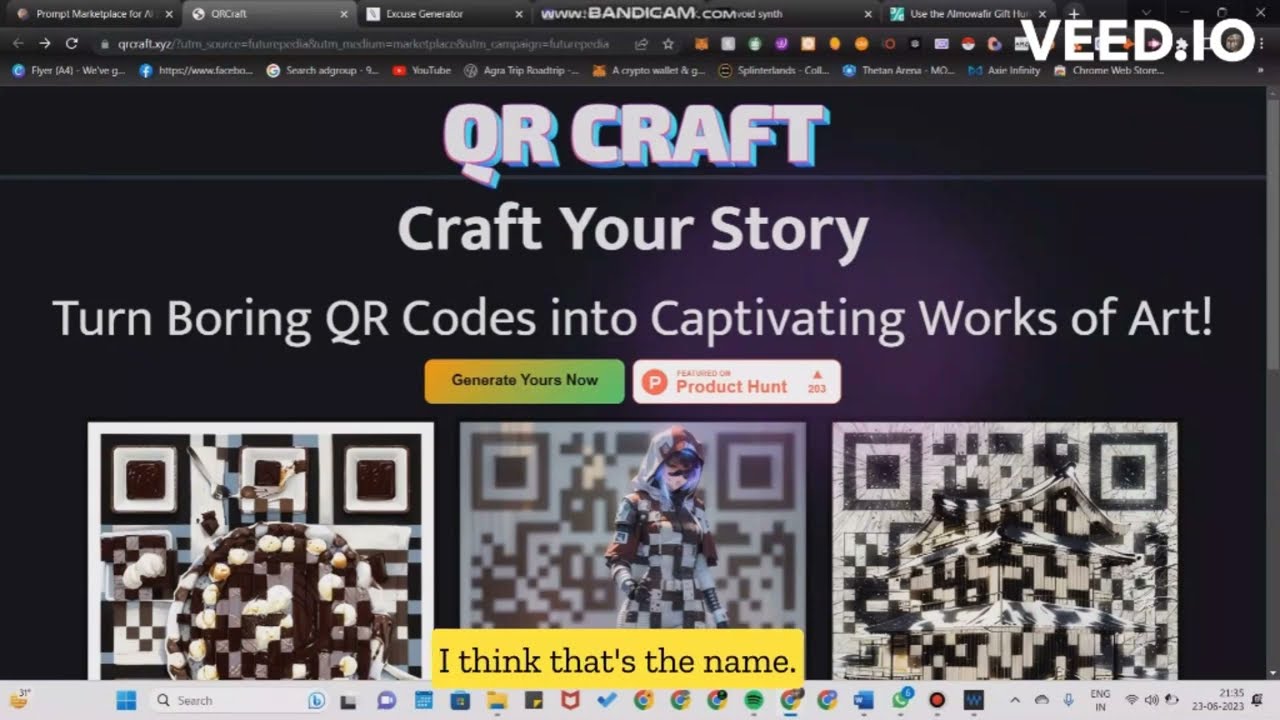The image size is (1280, 720).
Task: Open WhatsApp from the taskbar
Action: tap(901, 700)
